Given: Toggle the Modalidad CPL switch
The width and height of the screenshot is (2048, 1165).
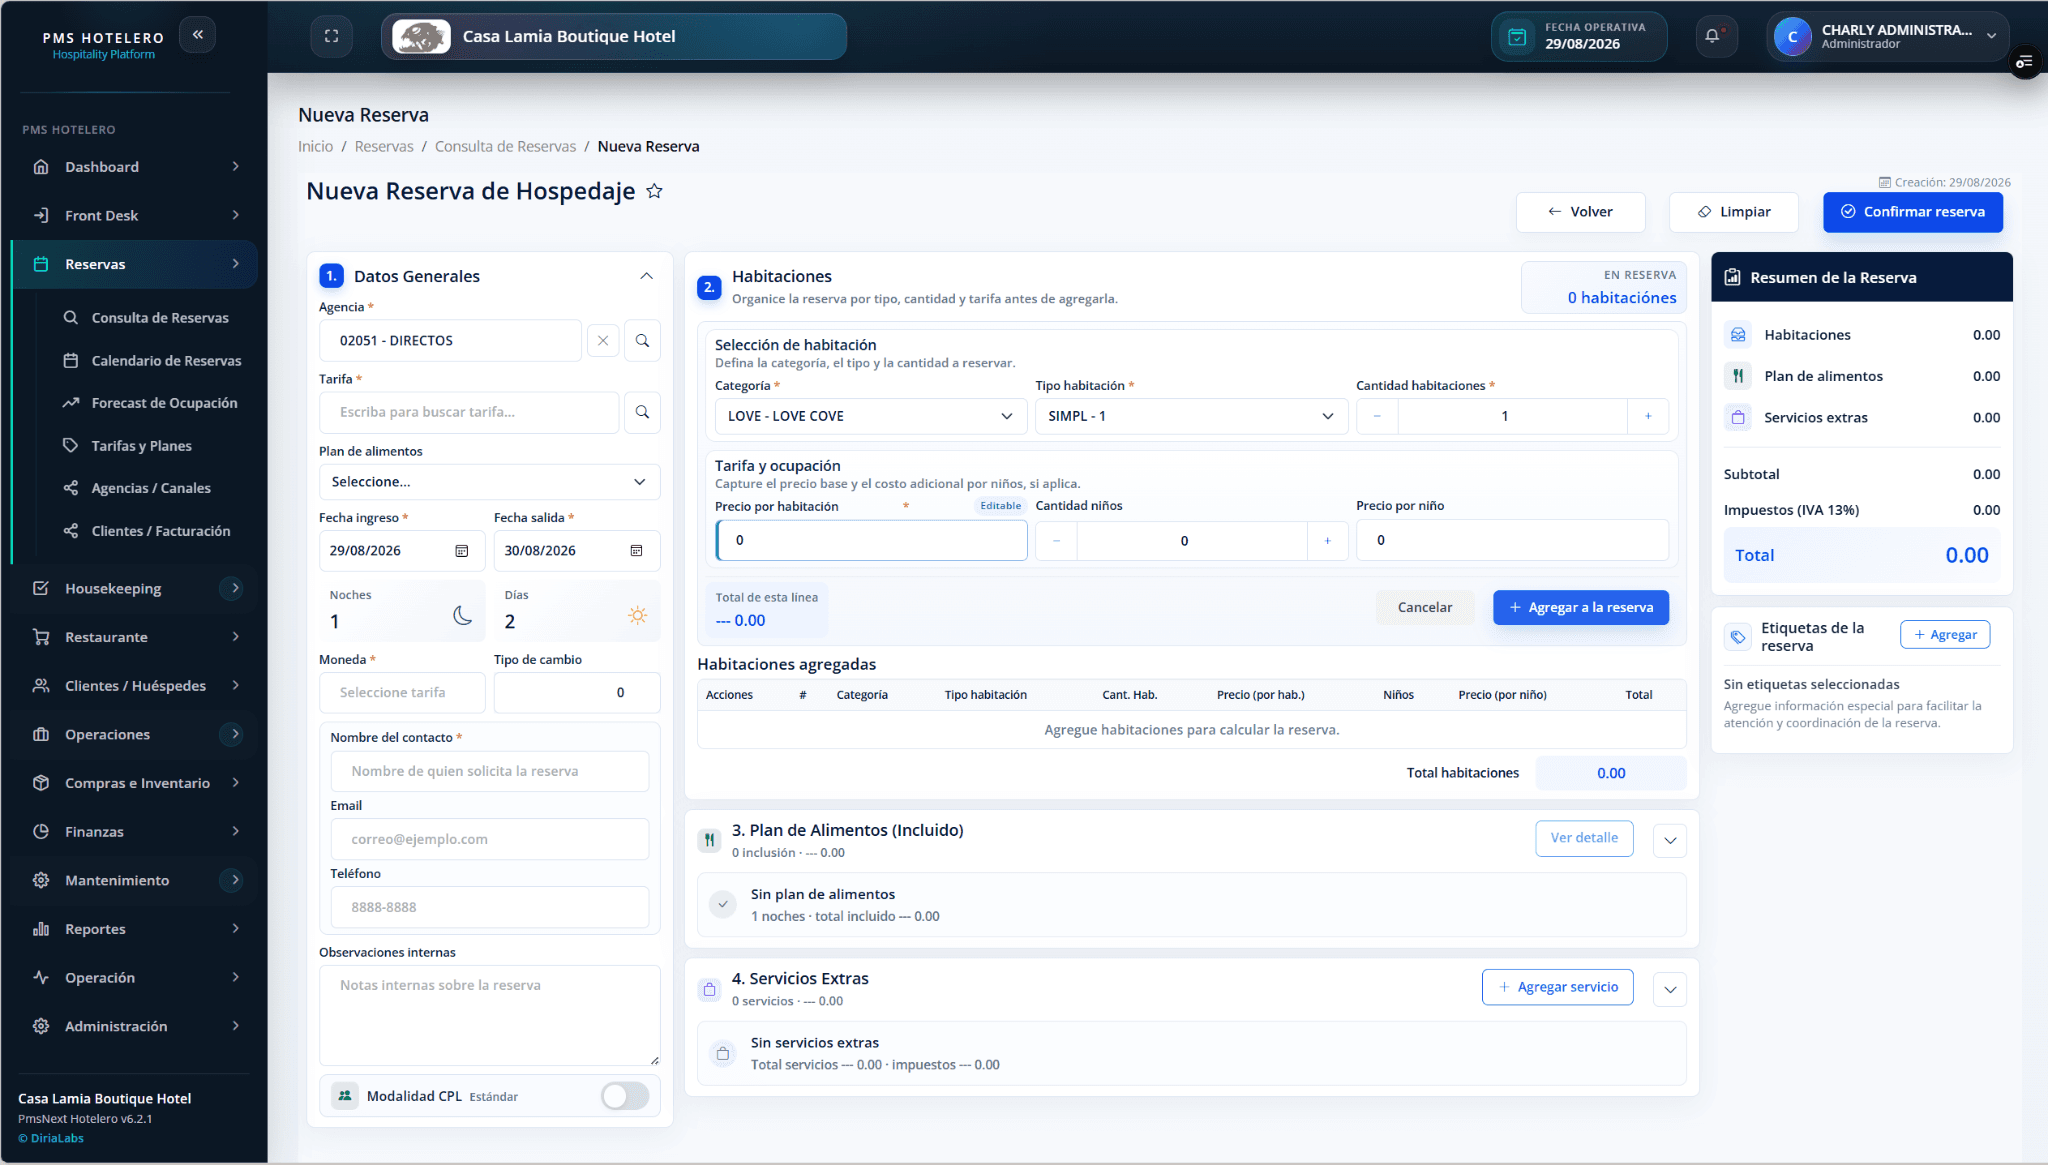Looking at the screenshot, I should coord(625,1096).
